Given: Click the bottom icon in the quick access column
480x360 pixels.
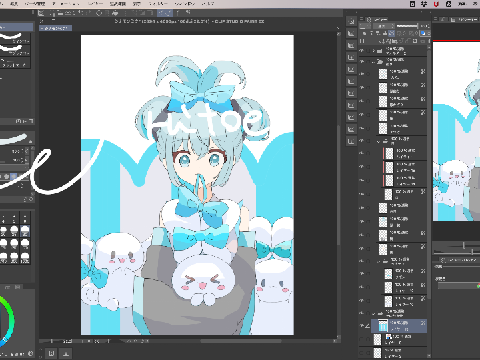Looking at the screenshot, I should point(351,141).
